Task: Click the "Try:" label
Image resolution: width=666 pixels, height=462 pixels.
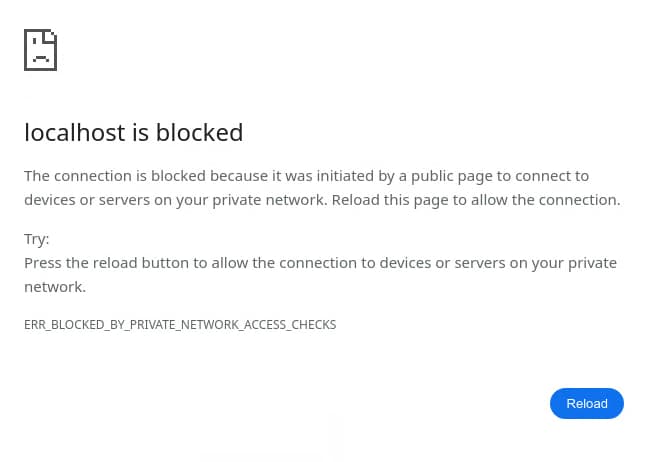Action: tap(37, 239)
